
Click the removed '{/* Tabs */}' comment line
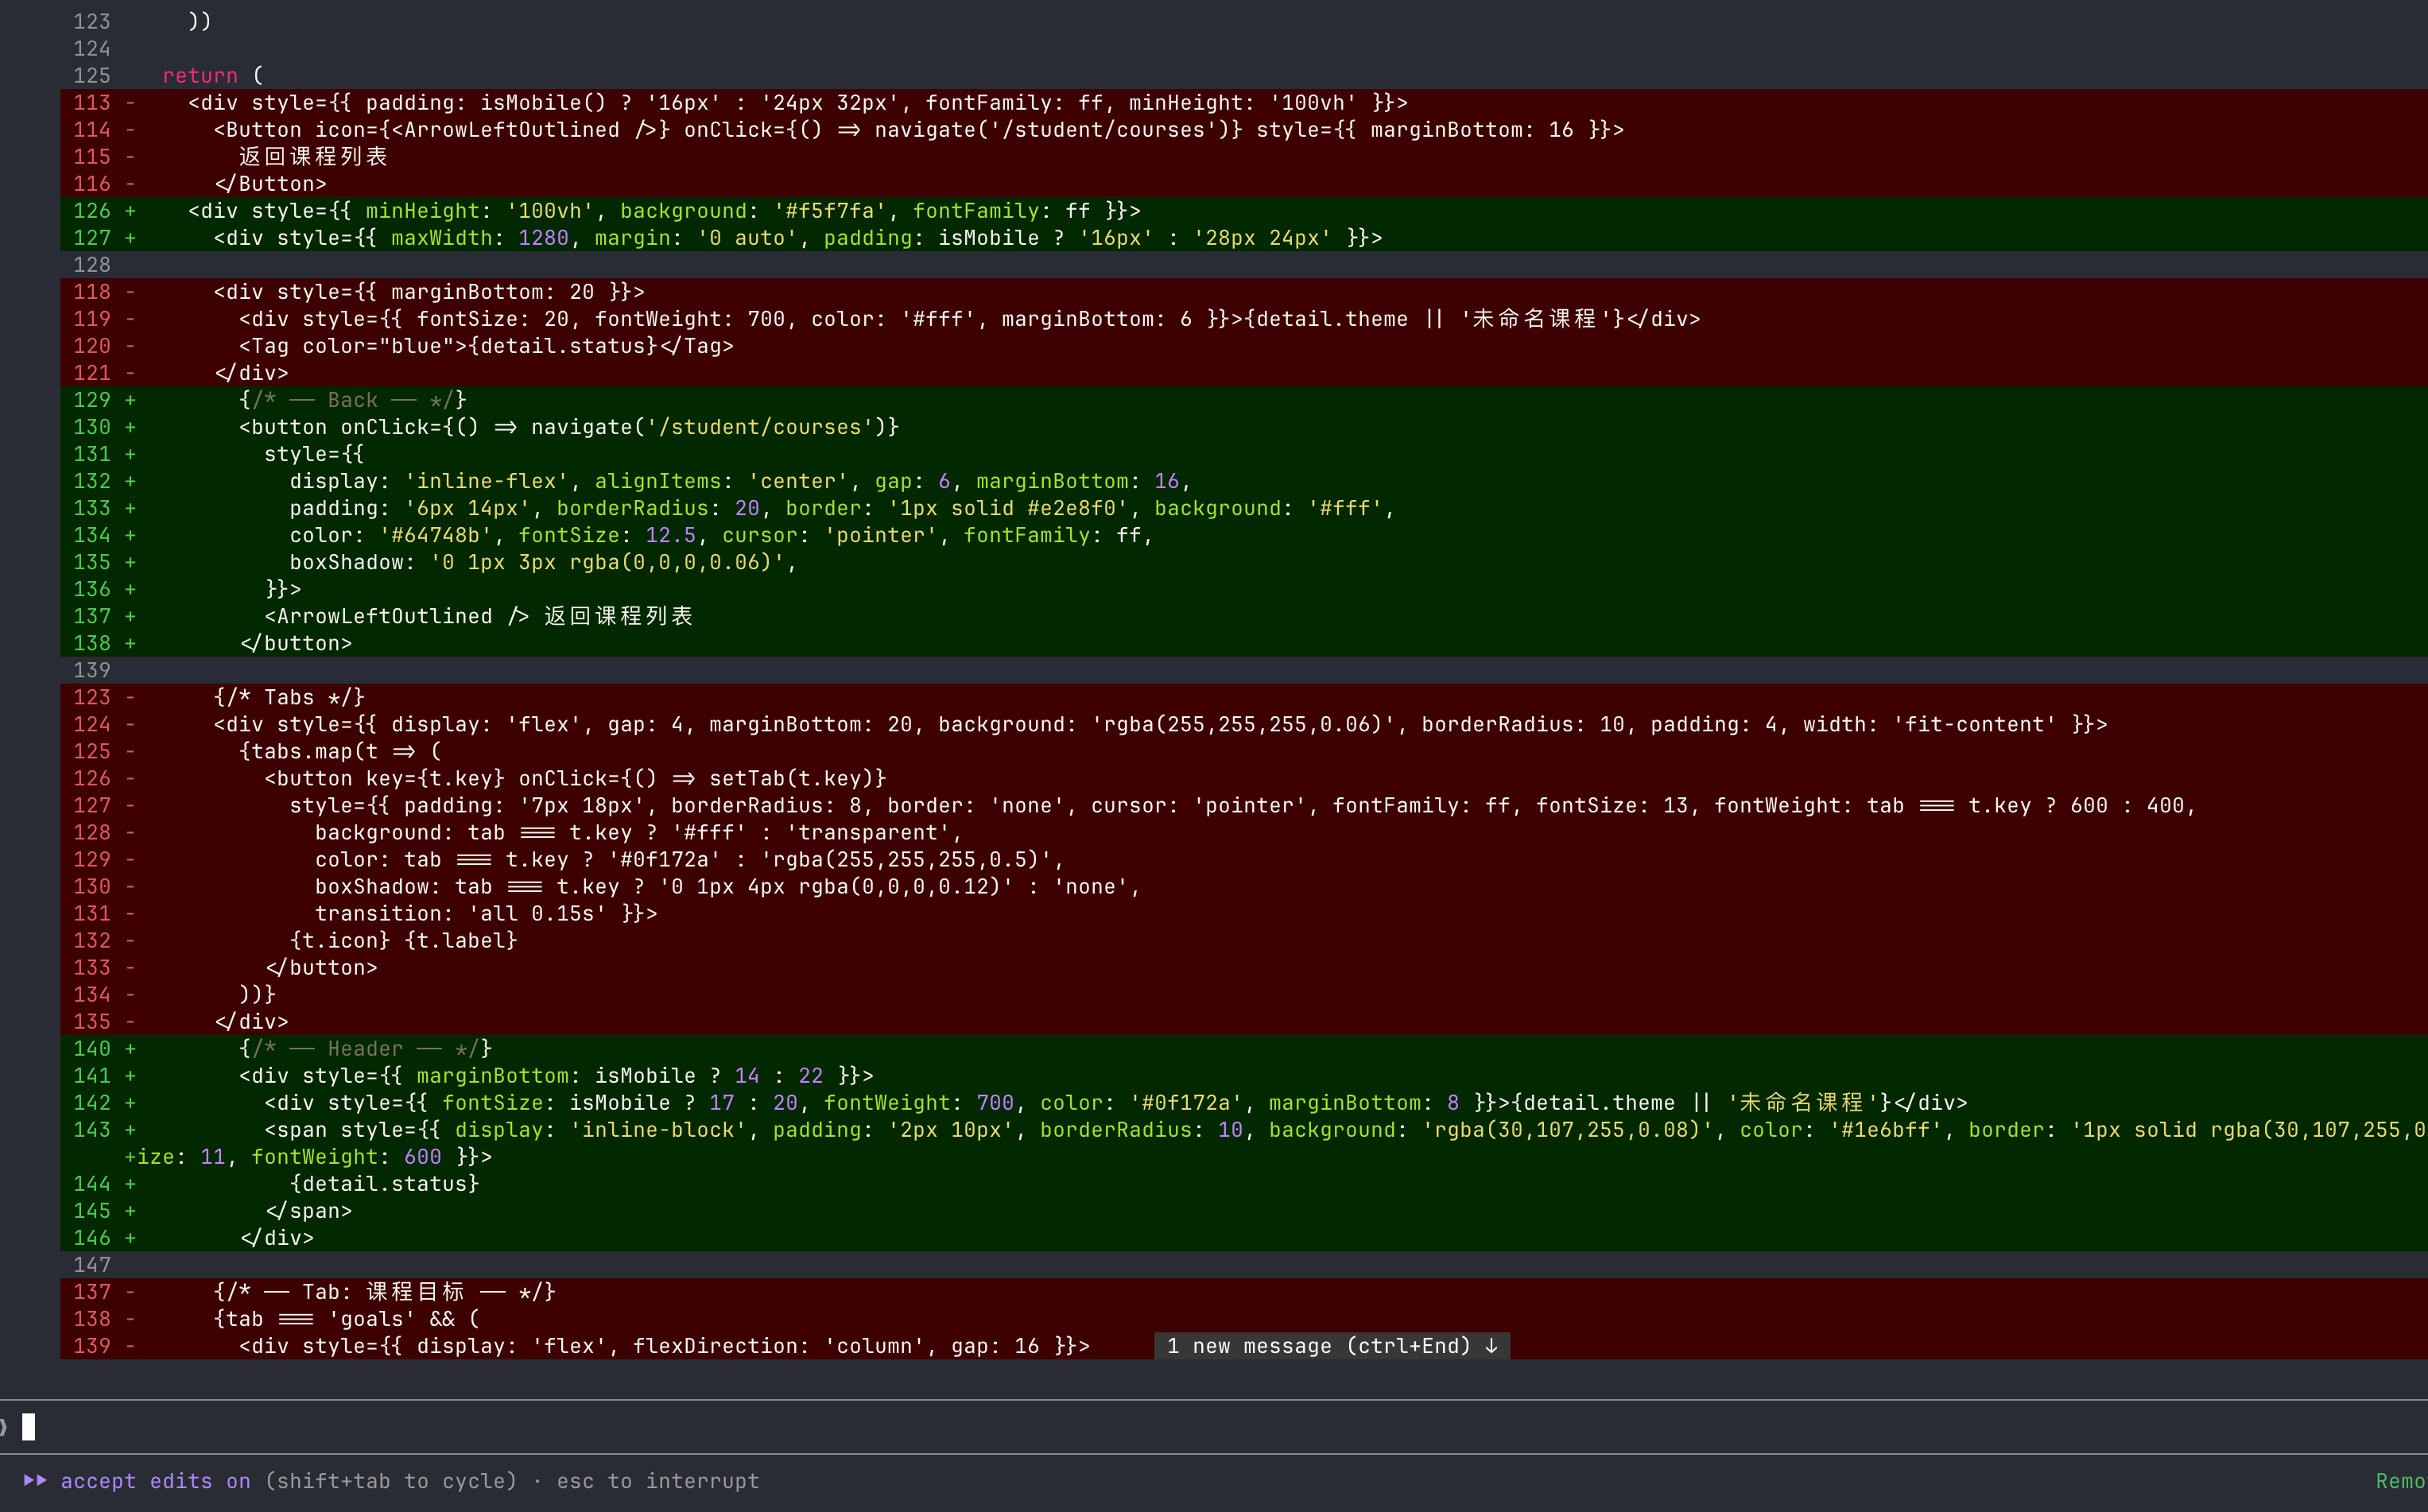coord(1244,697)
